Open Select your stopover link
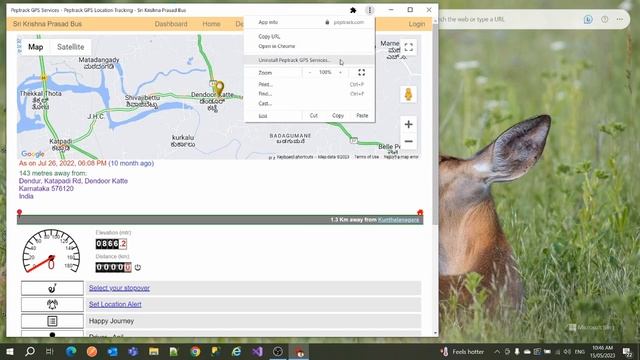 (119, 288)
